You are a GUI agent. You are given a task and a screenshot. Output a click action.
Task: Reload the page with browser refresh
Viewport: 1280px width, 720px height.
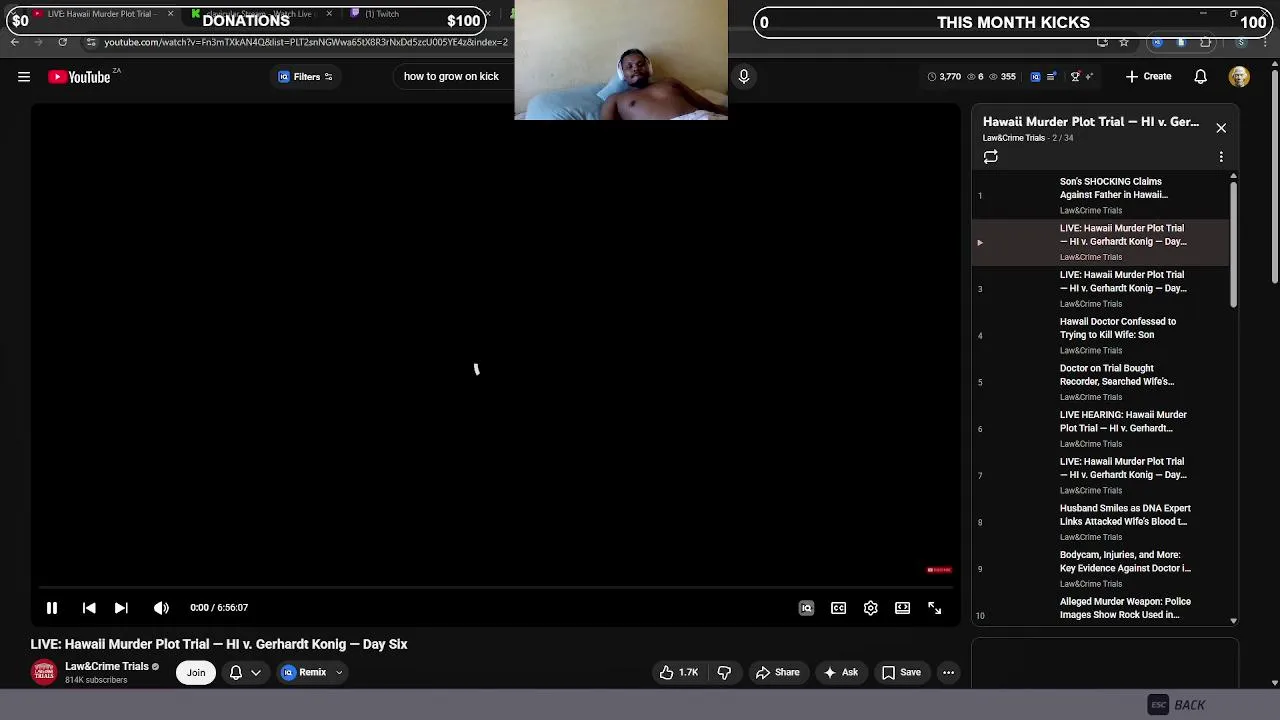pyautogui.click(x=62, y=42)
